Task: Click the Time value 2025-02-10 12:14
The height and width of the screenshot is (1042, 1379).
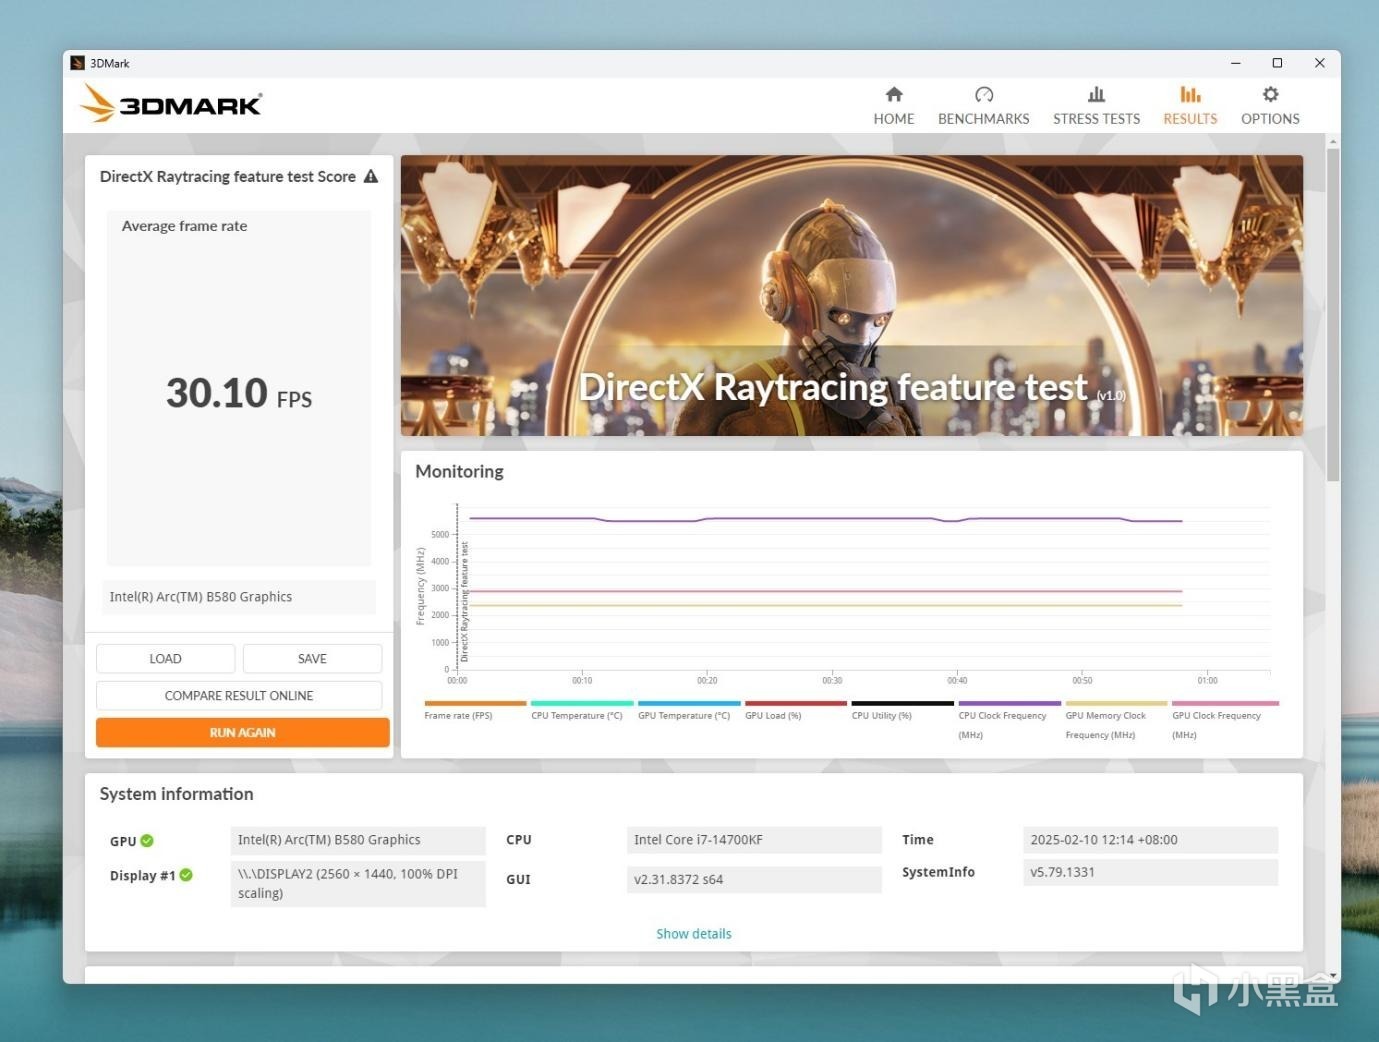Action: pyautogui.click(x=1150, y=840)
